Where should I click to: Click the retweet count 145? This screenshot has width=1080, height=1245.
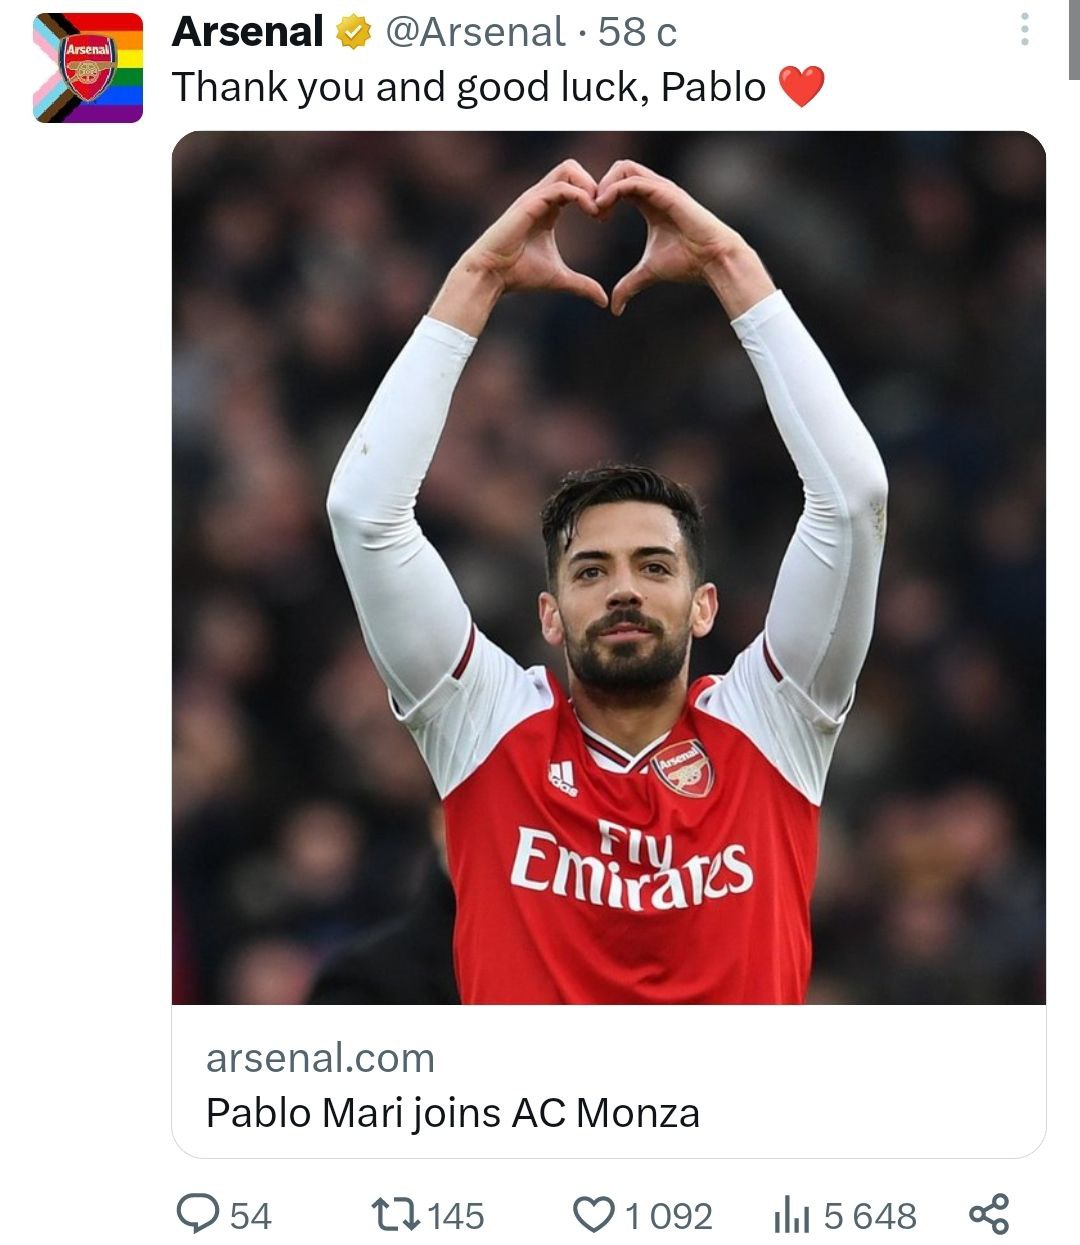tap(456, 1216)
